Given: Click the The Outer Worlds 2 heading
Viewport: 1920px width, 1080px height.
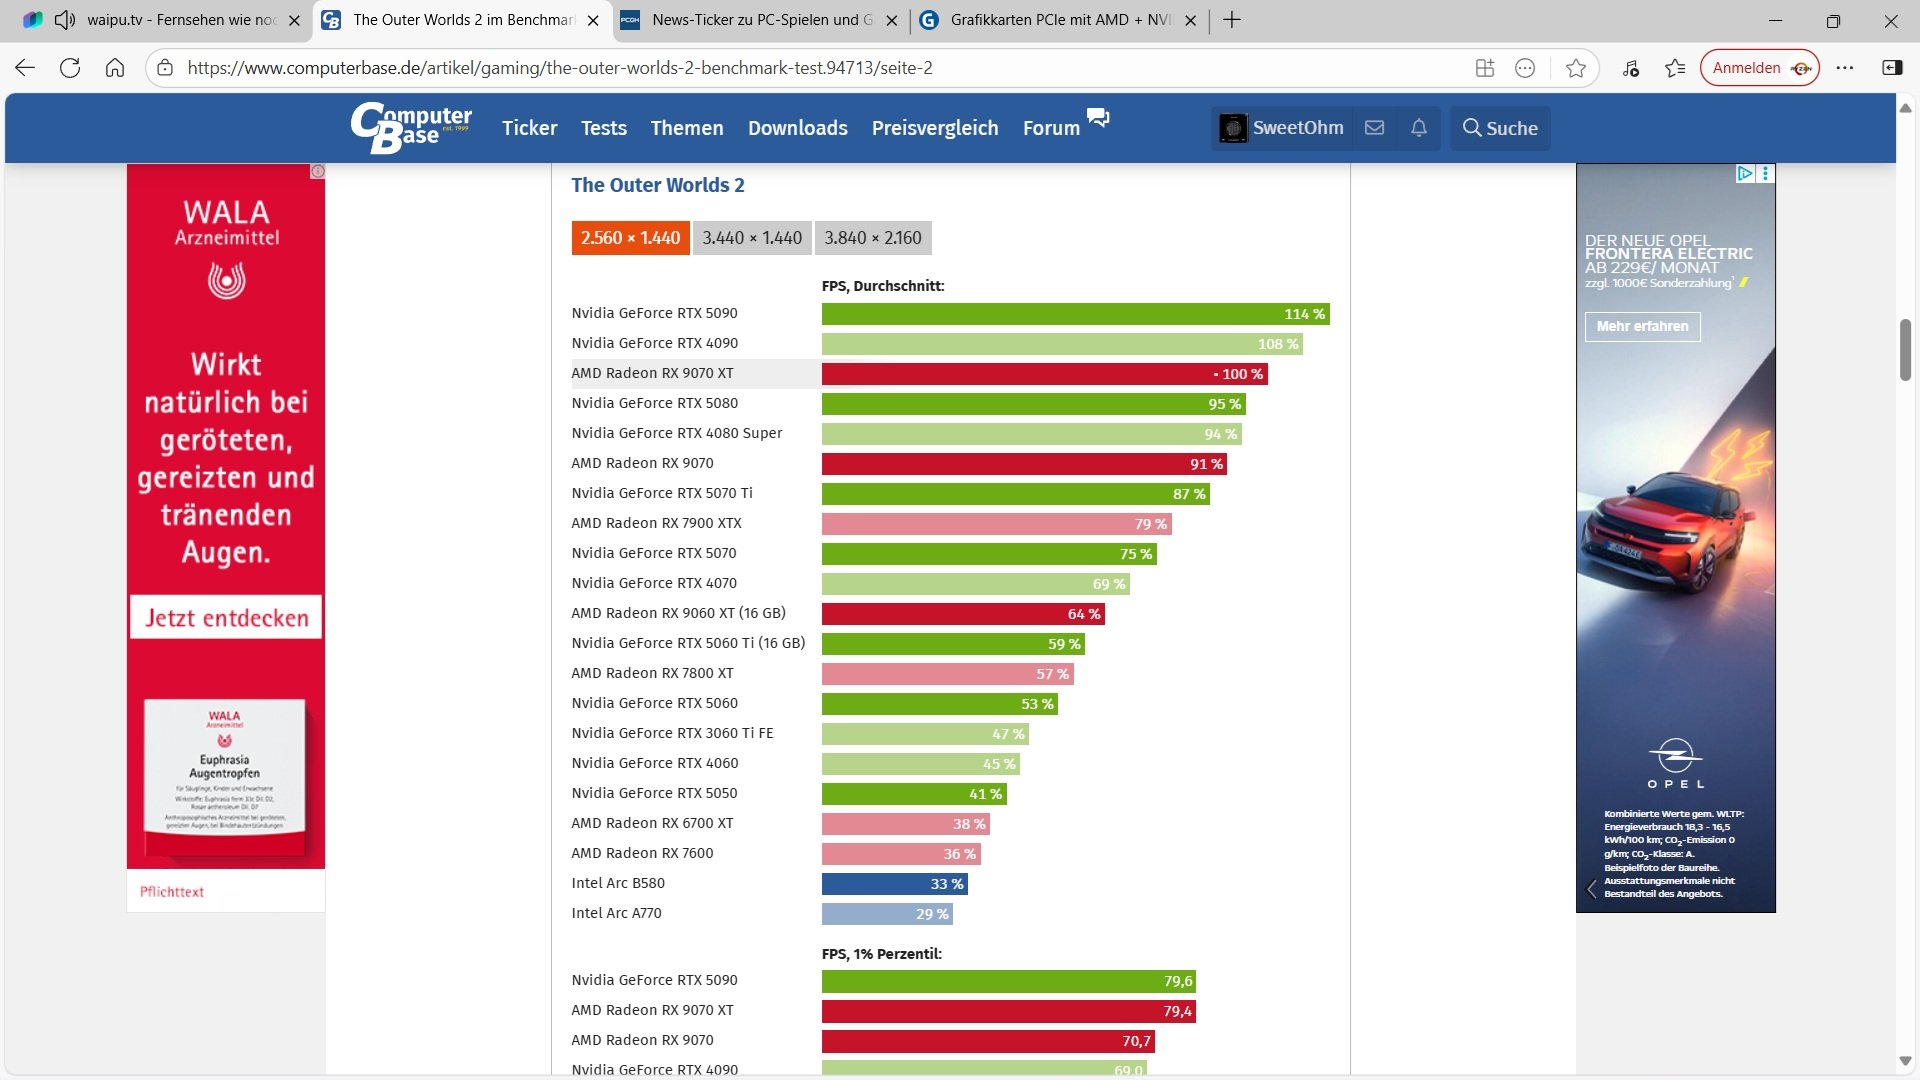Looking at the screenshot, I should click(657, 185).
